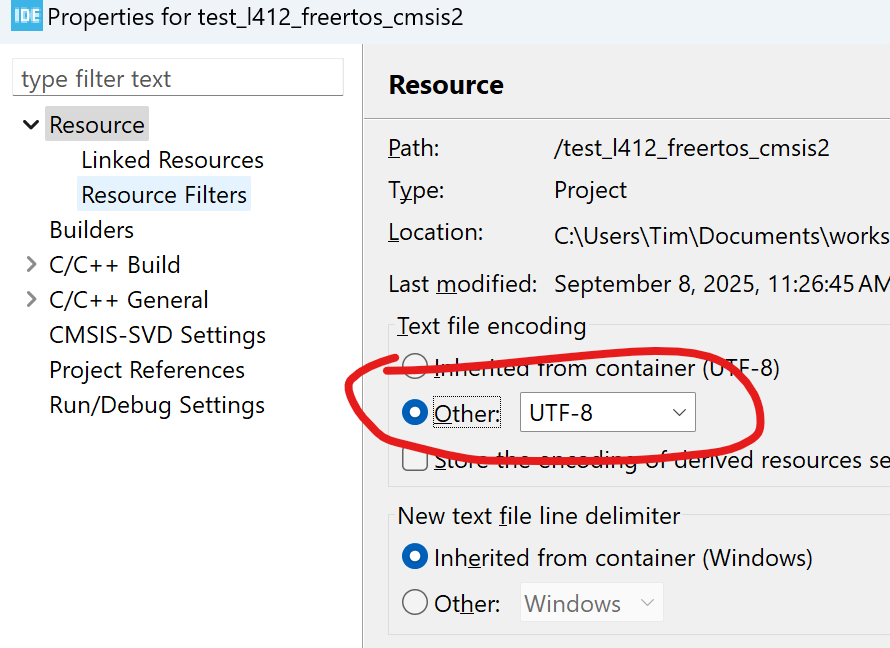Expand the C/C++ General node
The image size is (890, 648).
coord(31,300)
